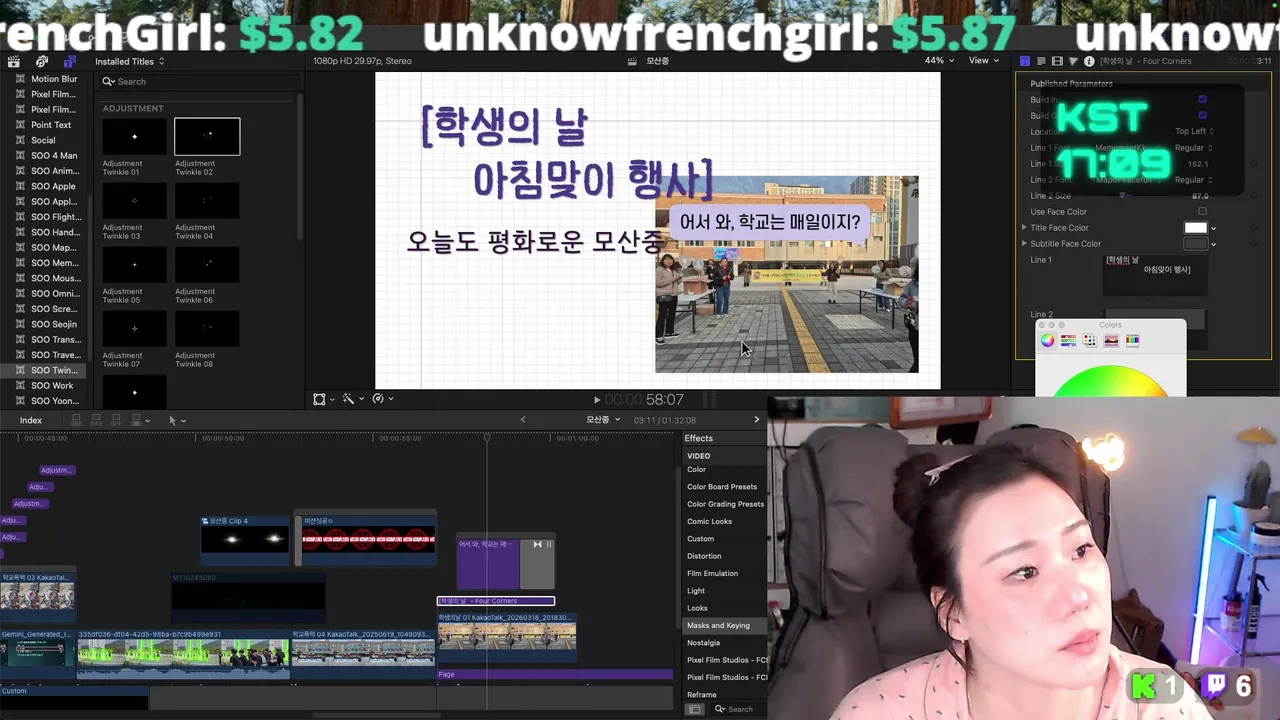Select the color wheel tab in Colors window
Screen dimensions: 1280x720
[x=1047, y=340]
